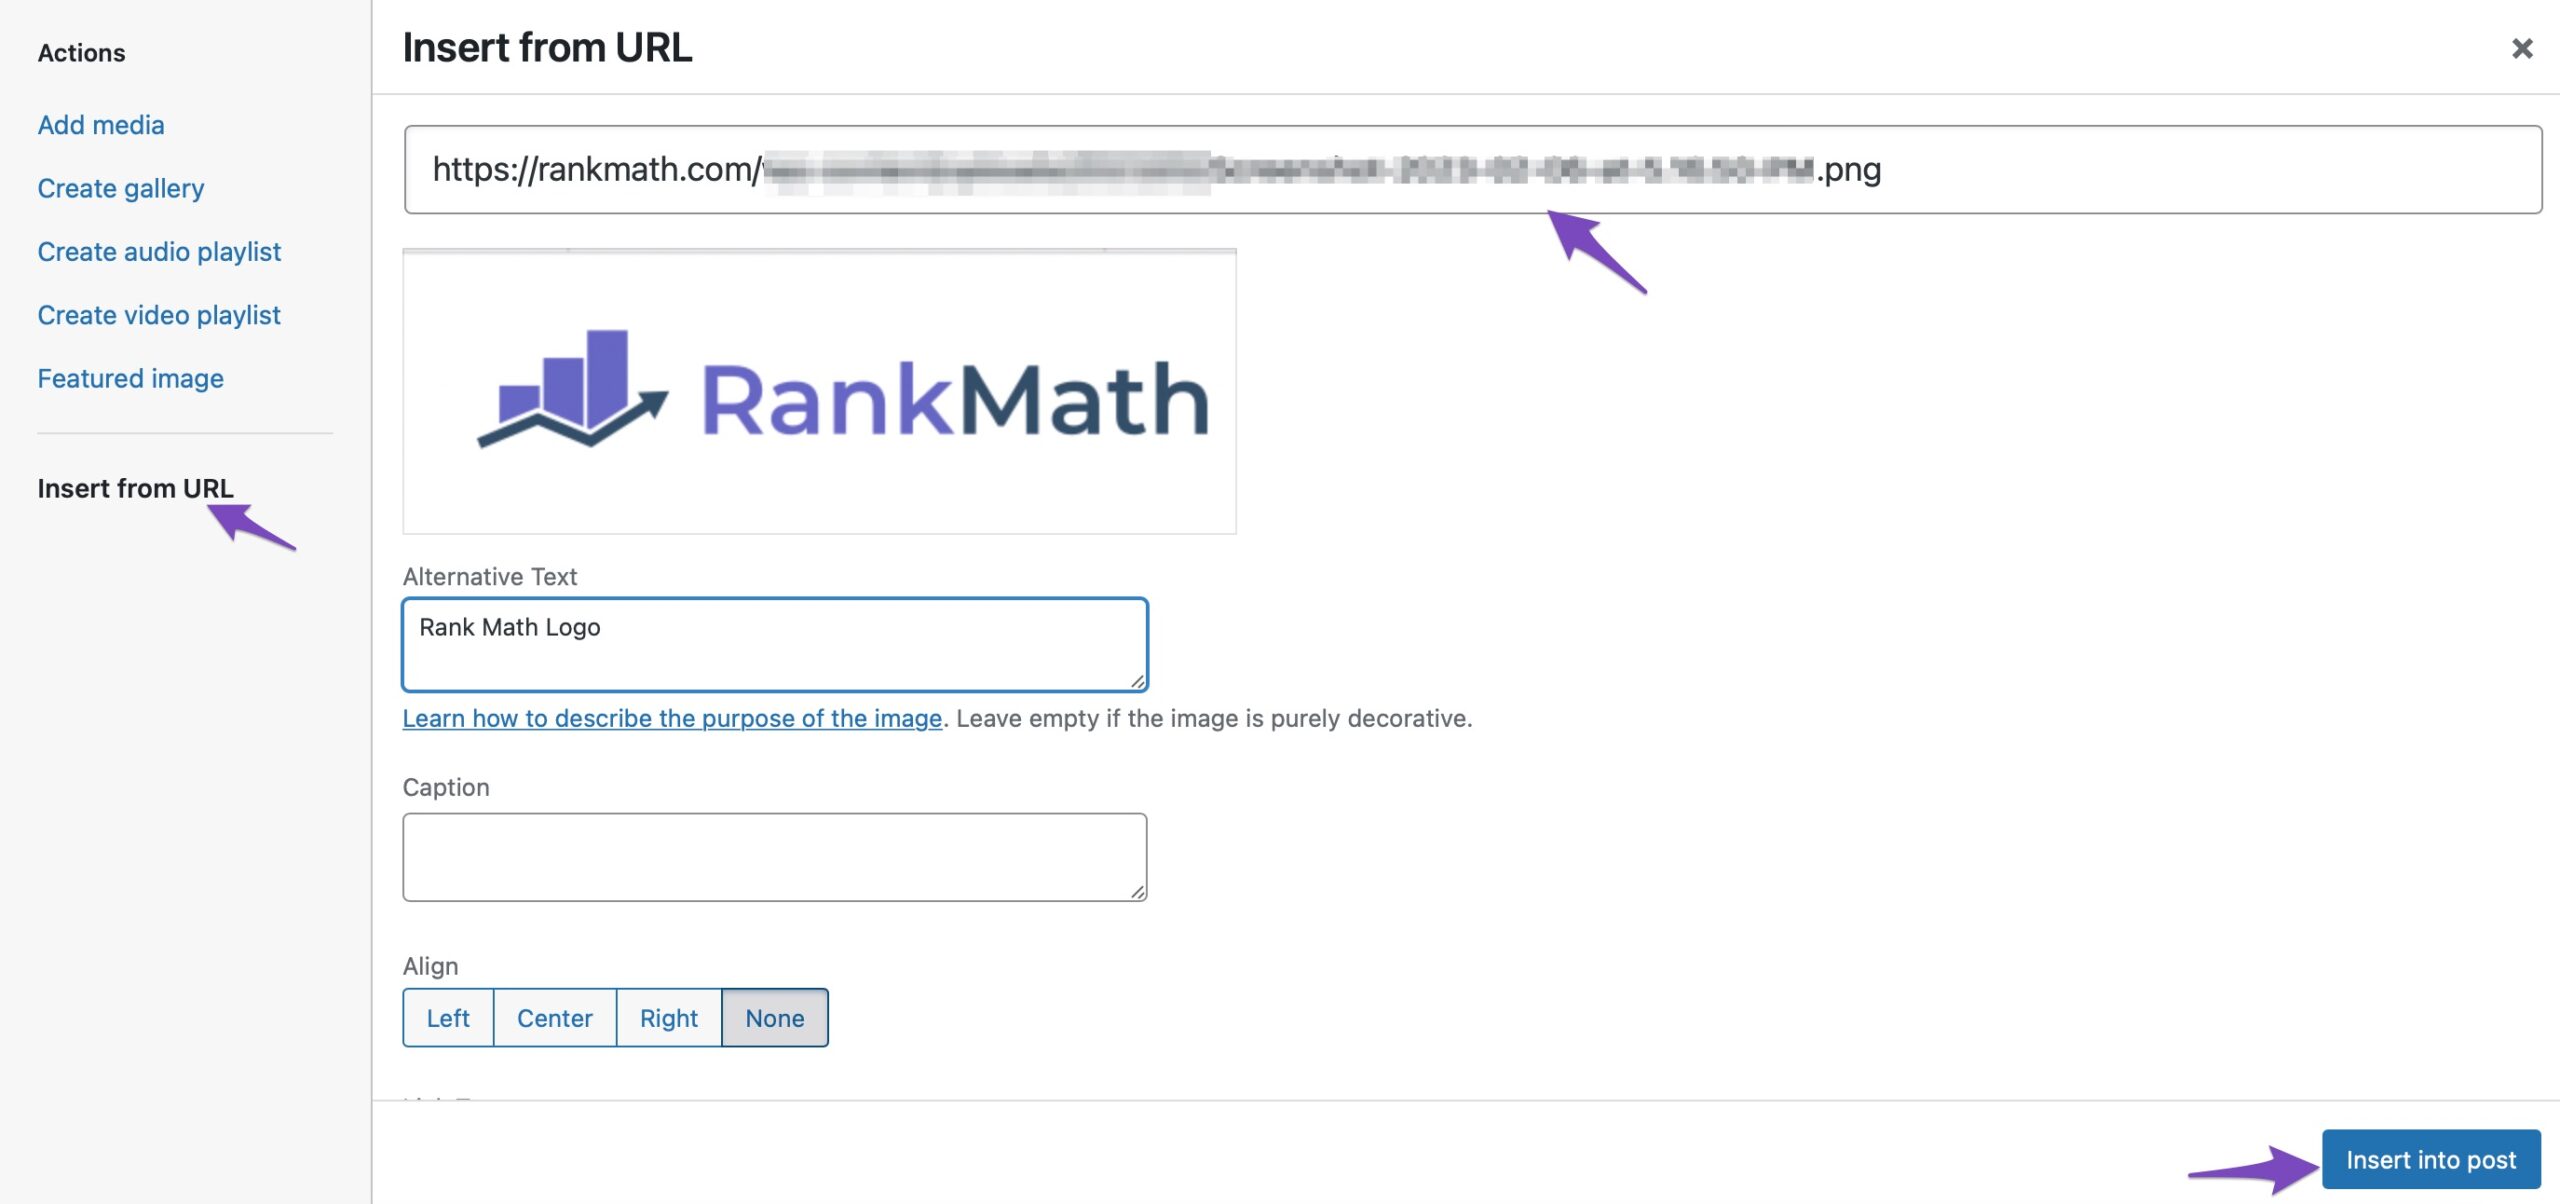Select the Center alignment option
The height and width of the screenshot is (1204, 2560).
pyautogui.click(x=555, y=1016)
